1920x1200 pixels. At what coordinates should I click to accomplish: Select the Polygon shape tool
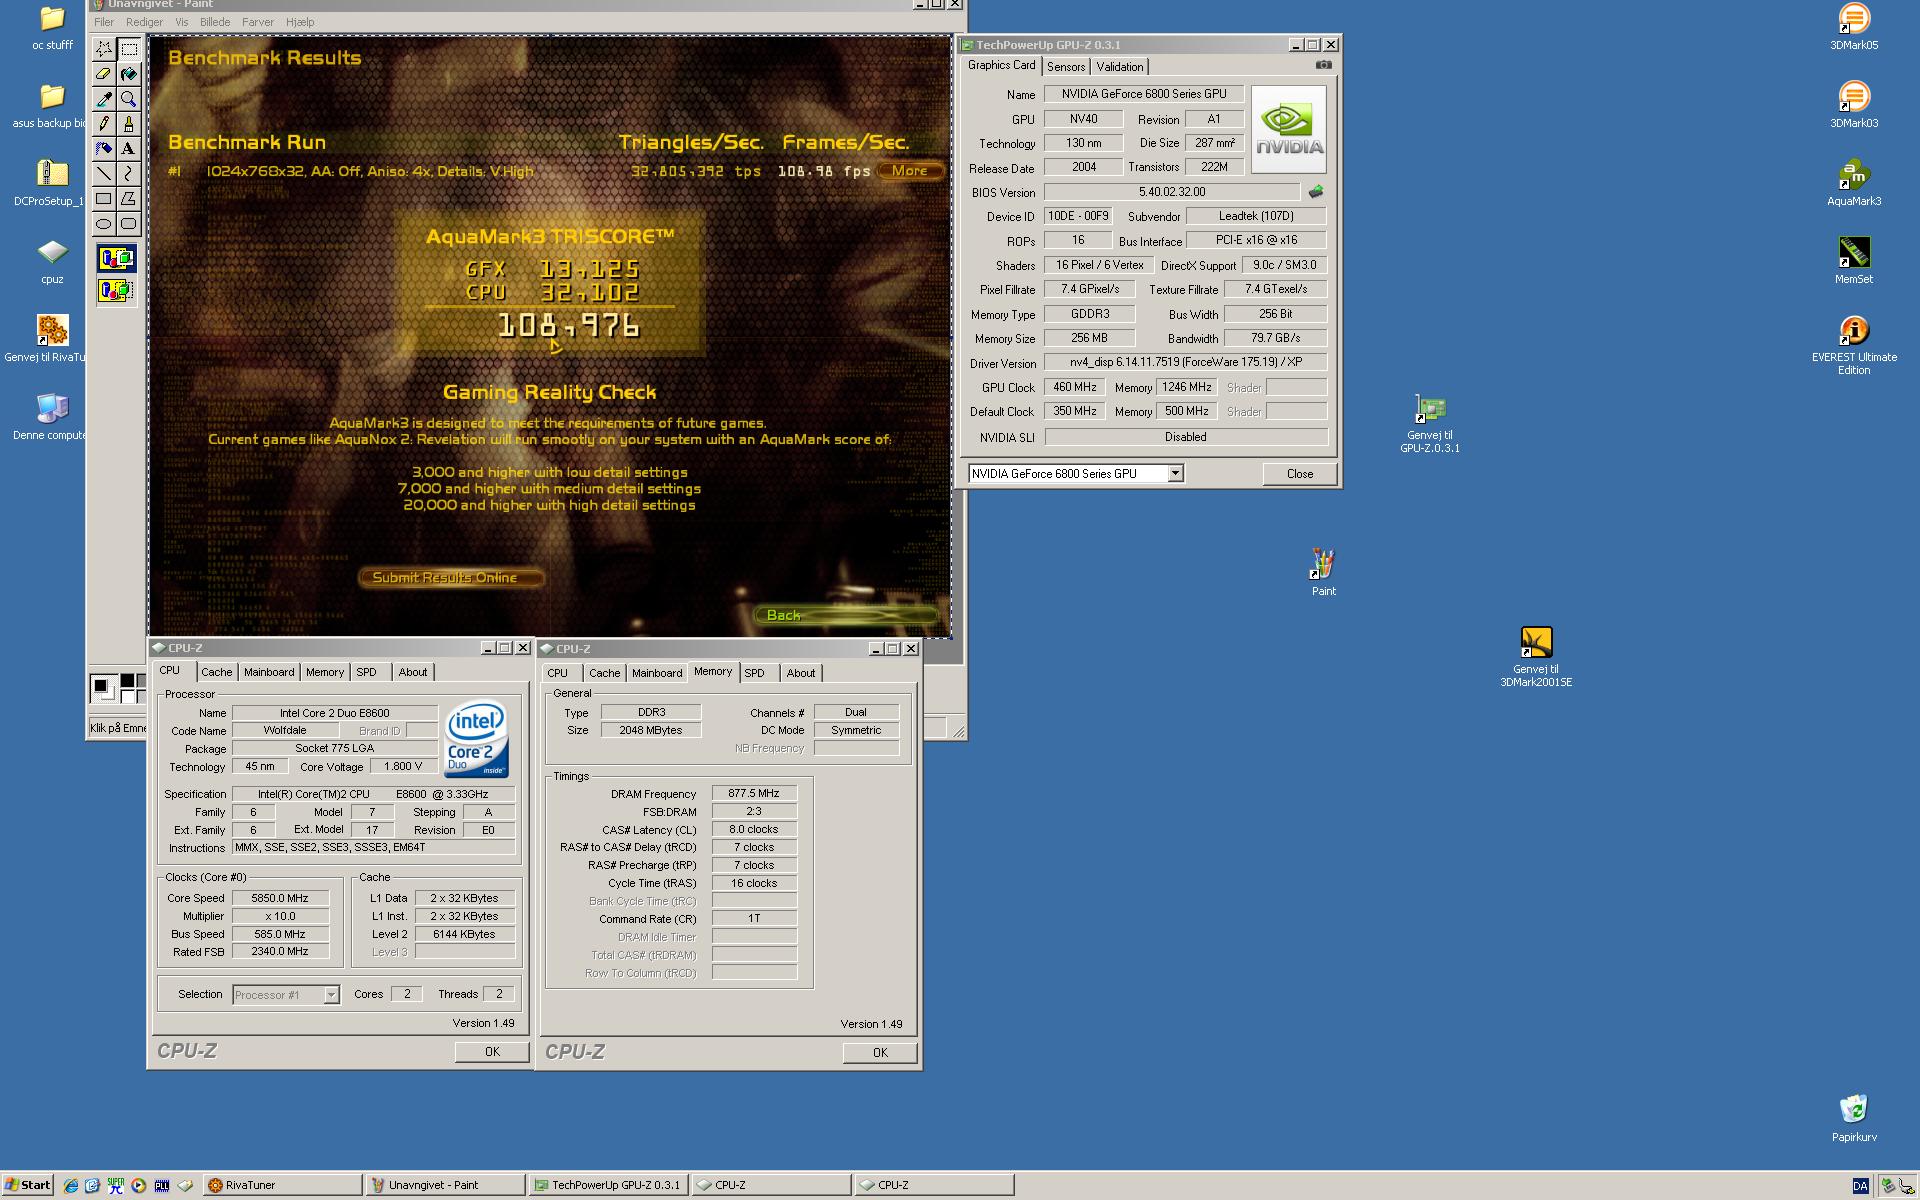point(129,199)
